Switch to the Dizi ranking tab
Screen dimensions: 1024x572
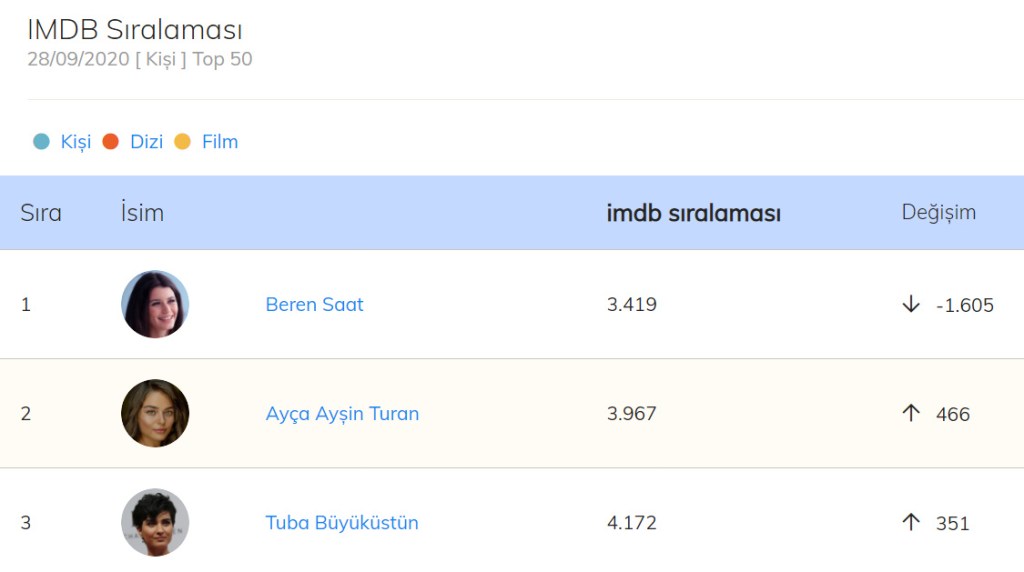click(146, 142)
